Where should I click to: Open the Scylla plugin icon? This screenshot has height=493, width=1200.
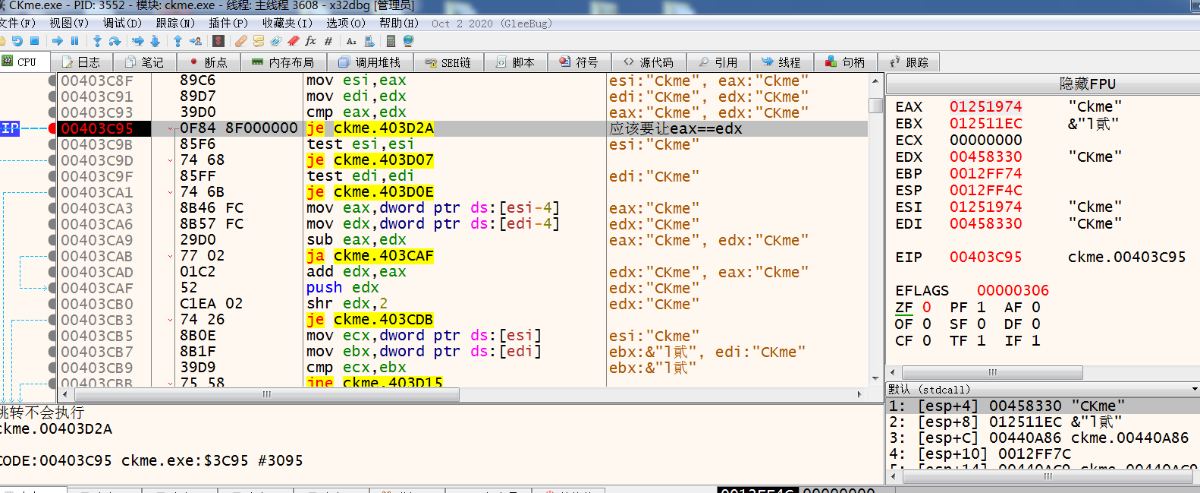point(218,41)
